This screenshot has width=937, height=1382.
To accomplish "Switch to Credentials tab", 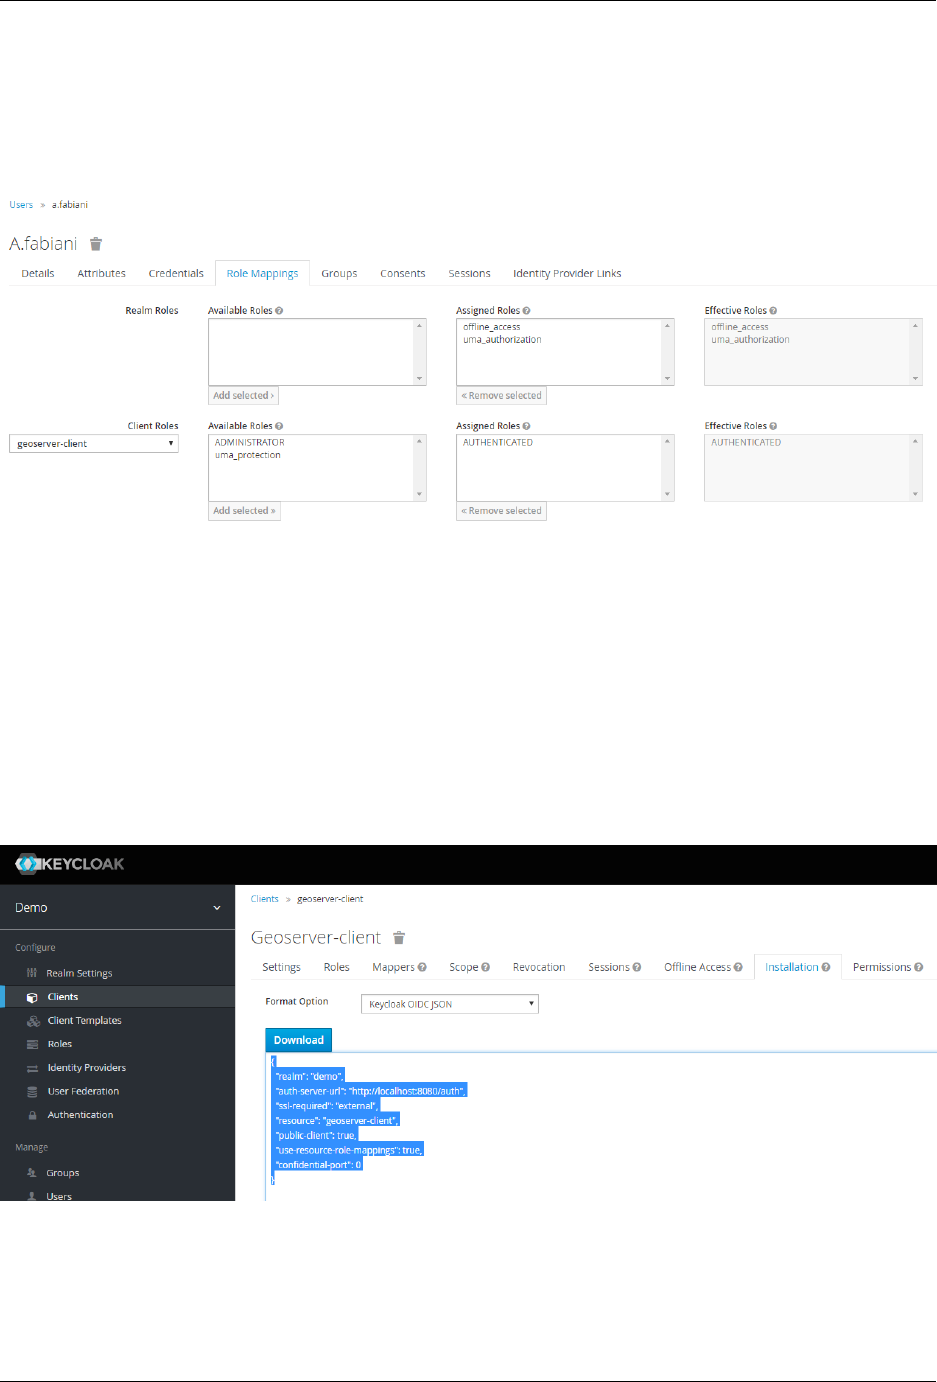I will [x=176, y=273].
